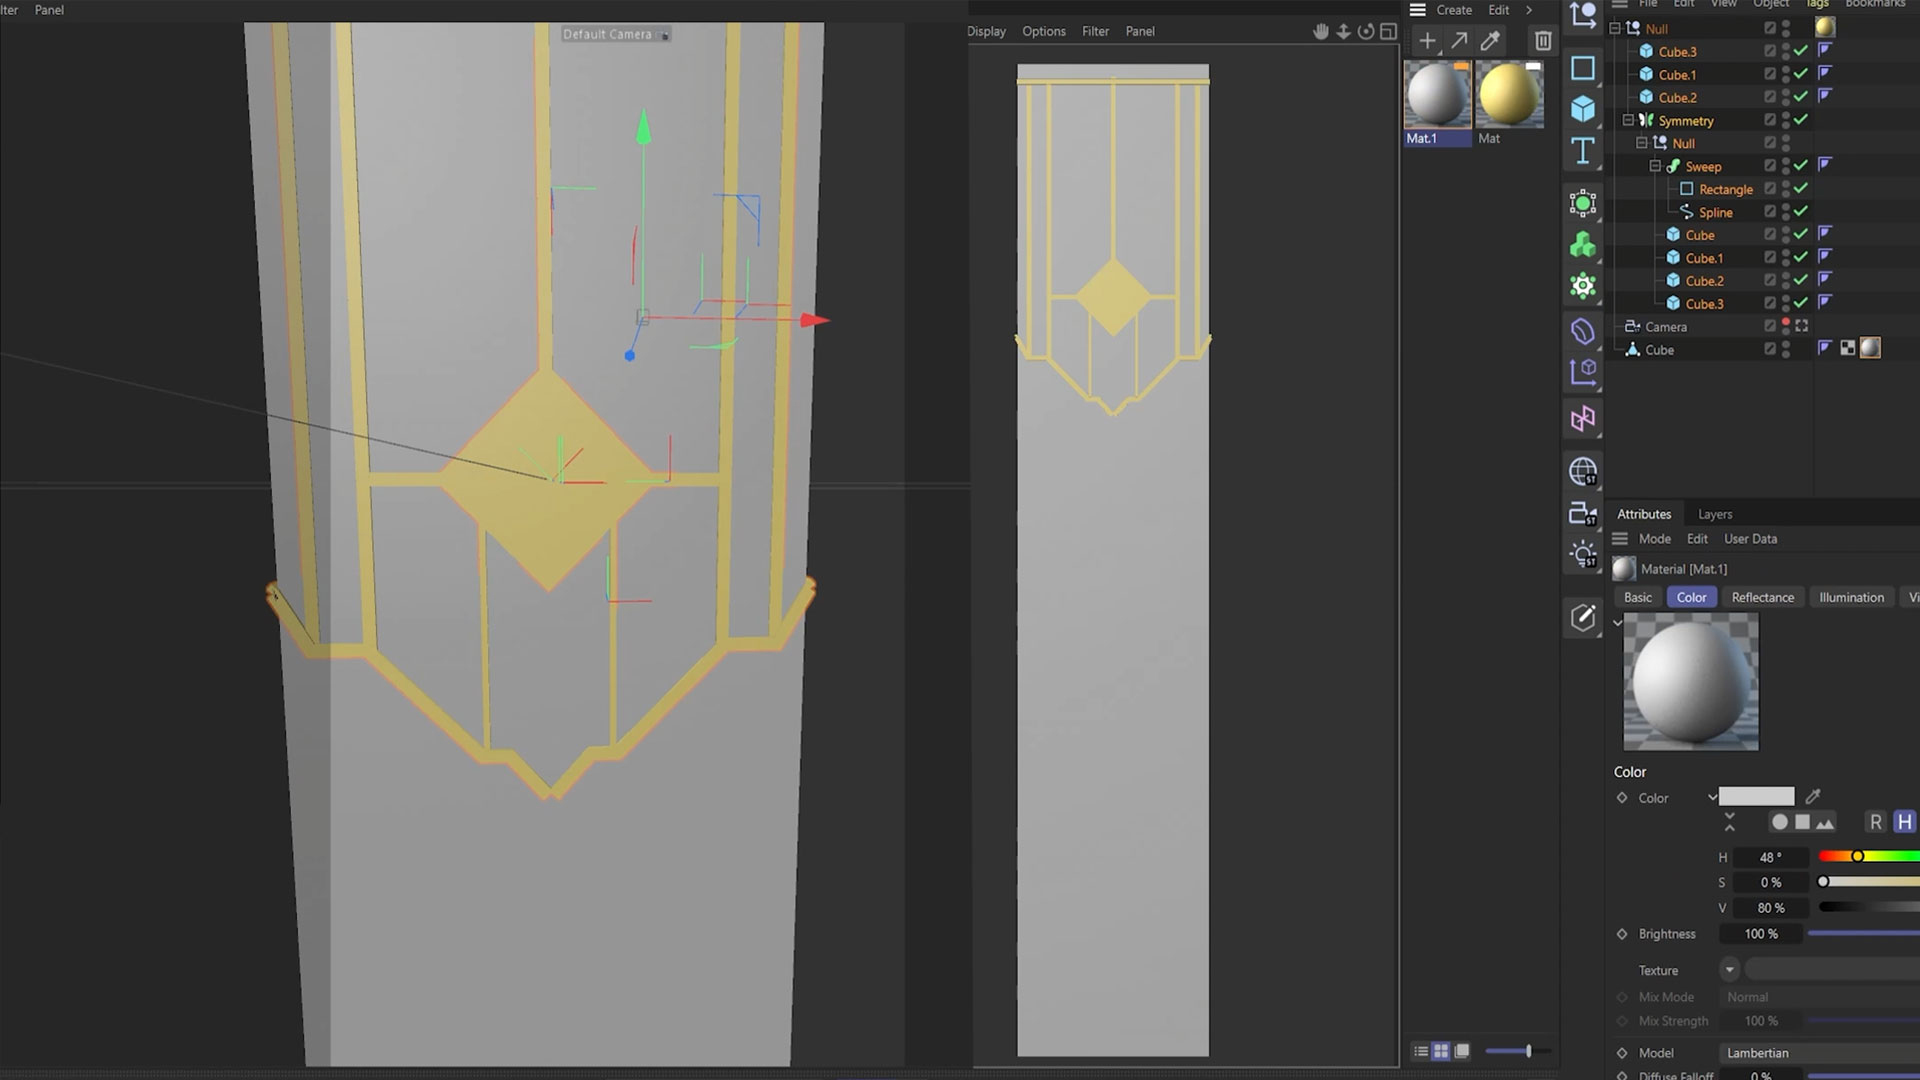Toggle the Sweep object's enable checkmark
1920x1080 pixels.
pyautogui.click(x=1801, y=166)
